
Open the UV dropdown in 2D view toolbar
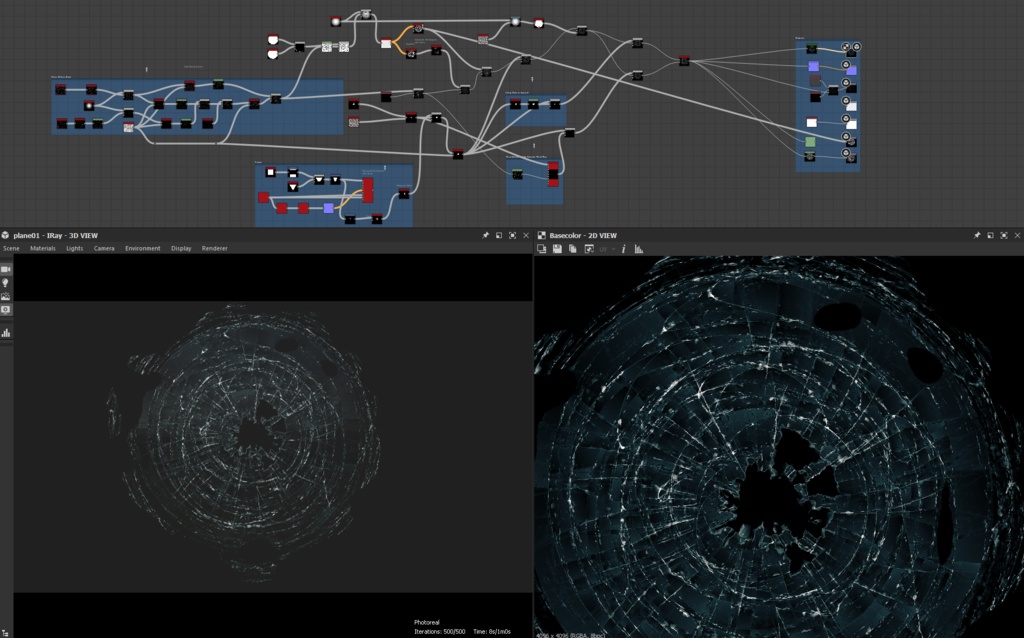click(607, 249)
